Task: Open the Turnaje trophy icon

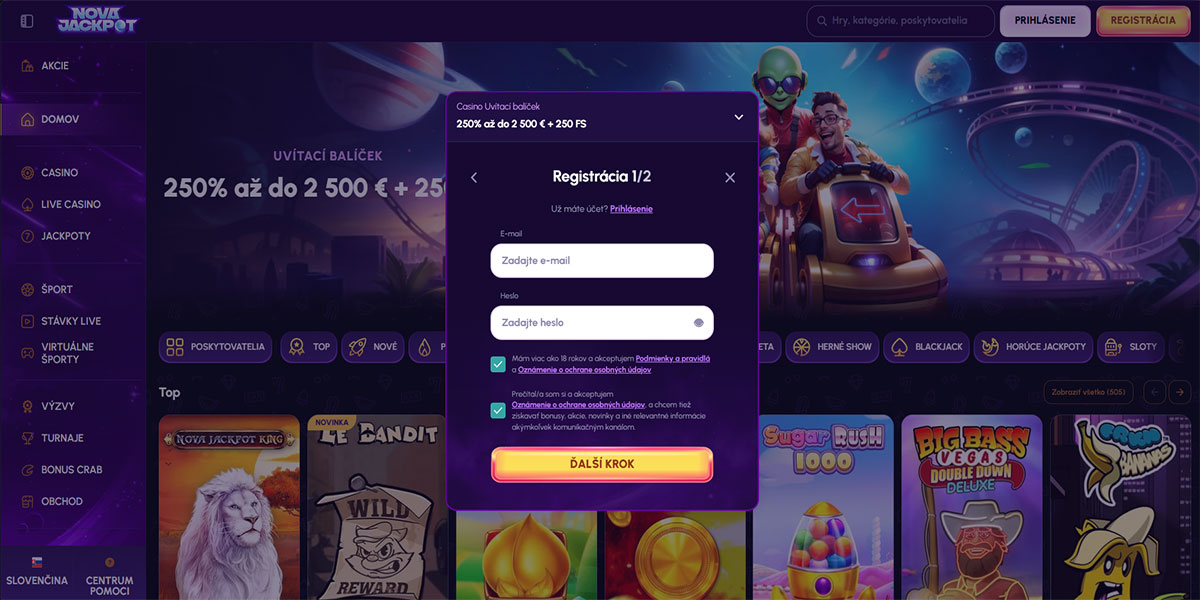Action: click(x=28, y=438)
